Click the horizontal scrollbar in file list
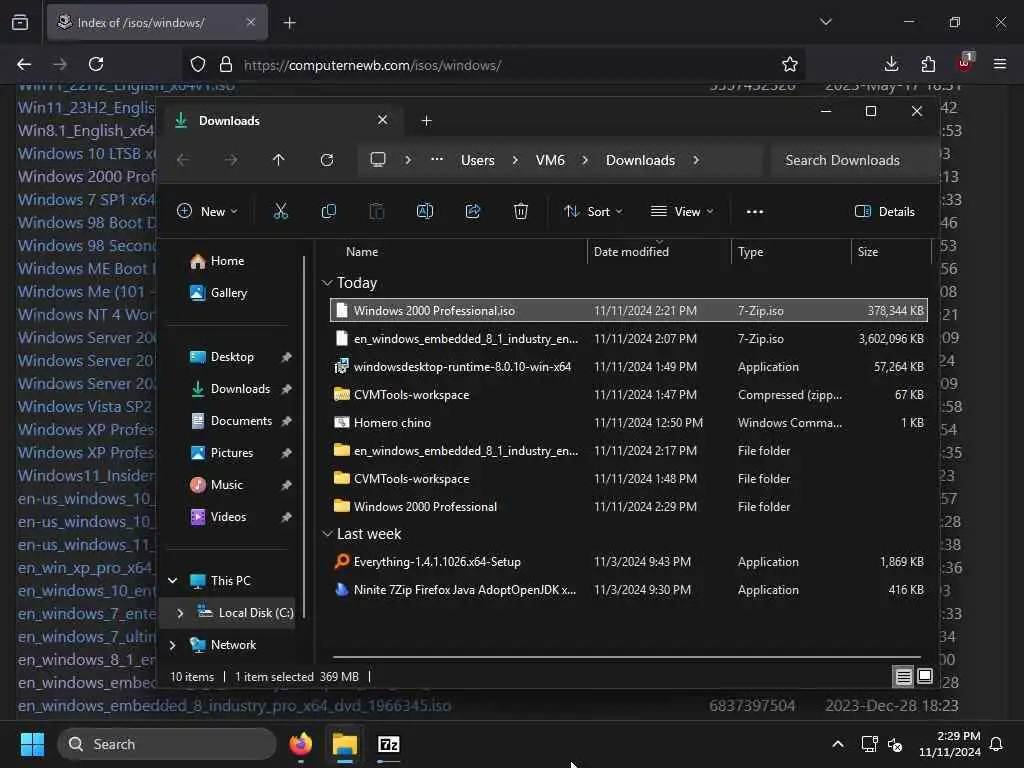Viewport: 1024px width, 768px height. point(626,656)
